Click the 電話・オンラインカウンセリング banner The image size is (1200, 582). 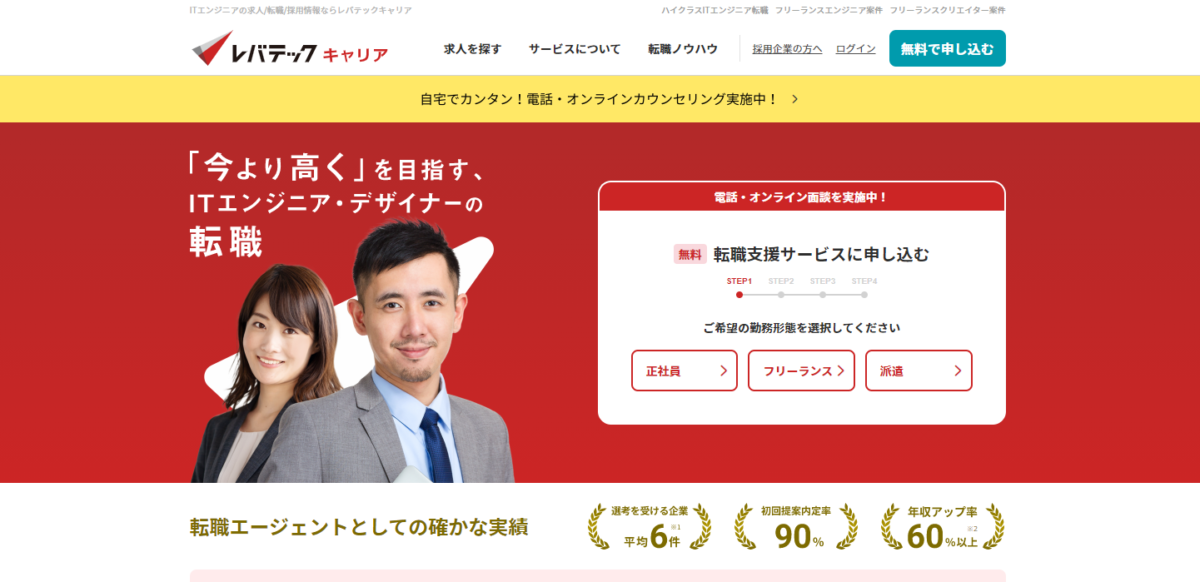click(x=600, y=99)
